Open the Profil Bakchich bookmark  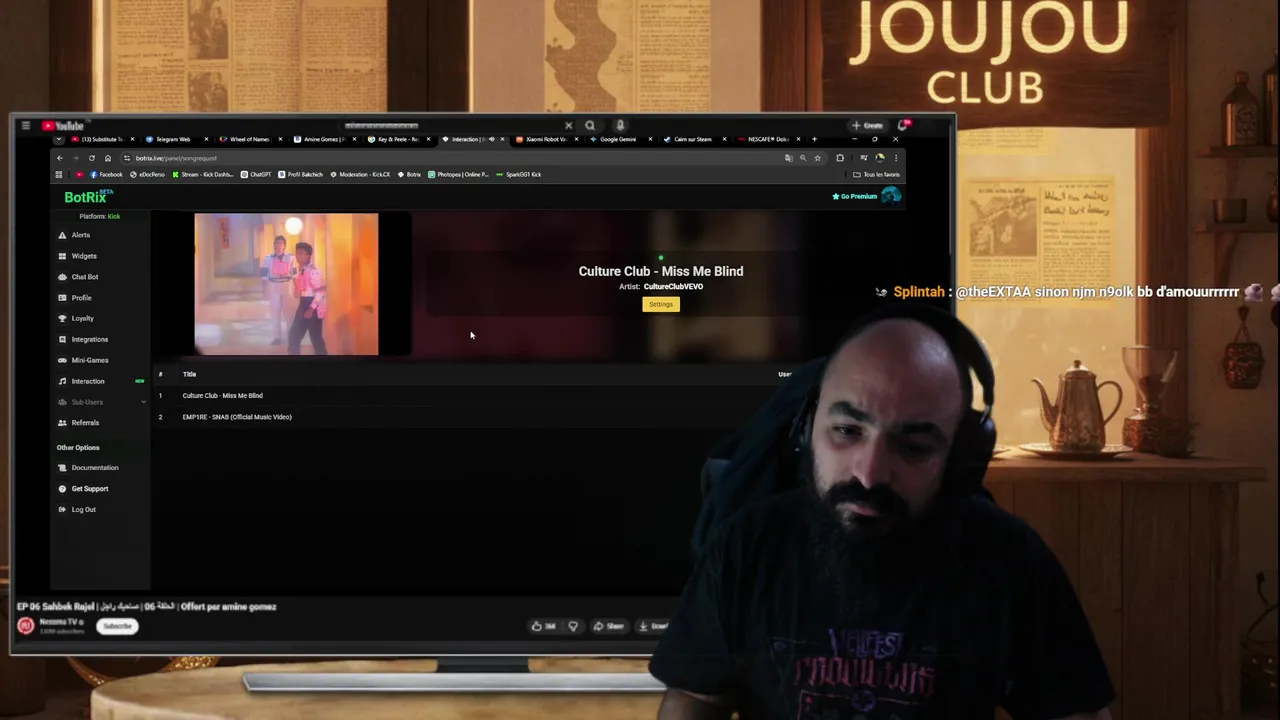point(301,175)
